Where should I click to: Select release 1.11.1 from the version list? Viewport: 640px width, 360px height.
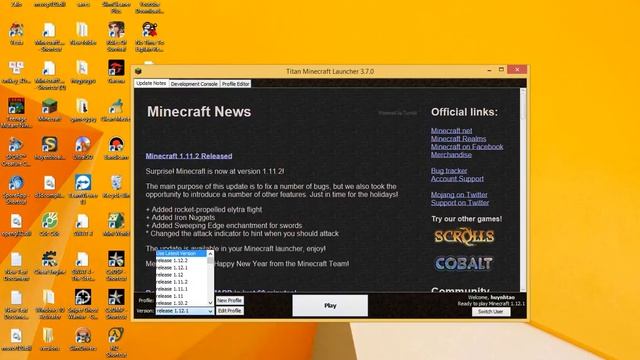(x=181, y=289)
